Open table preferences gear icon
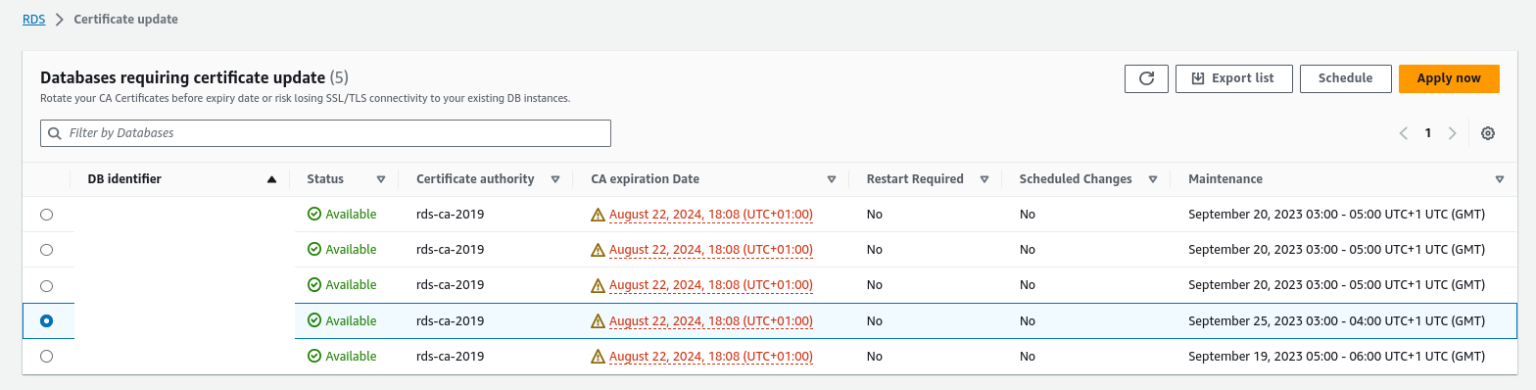The image size is (1536, 390). click(1488, 133)
